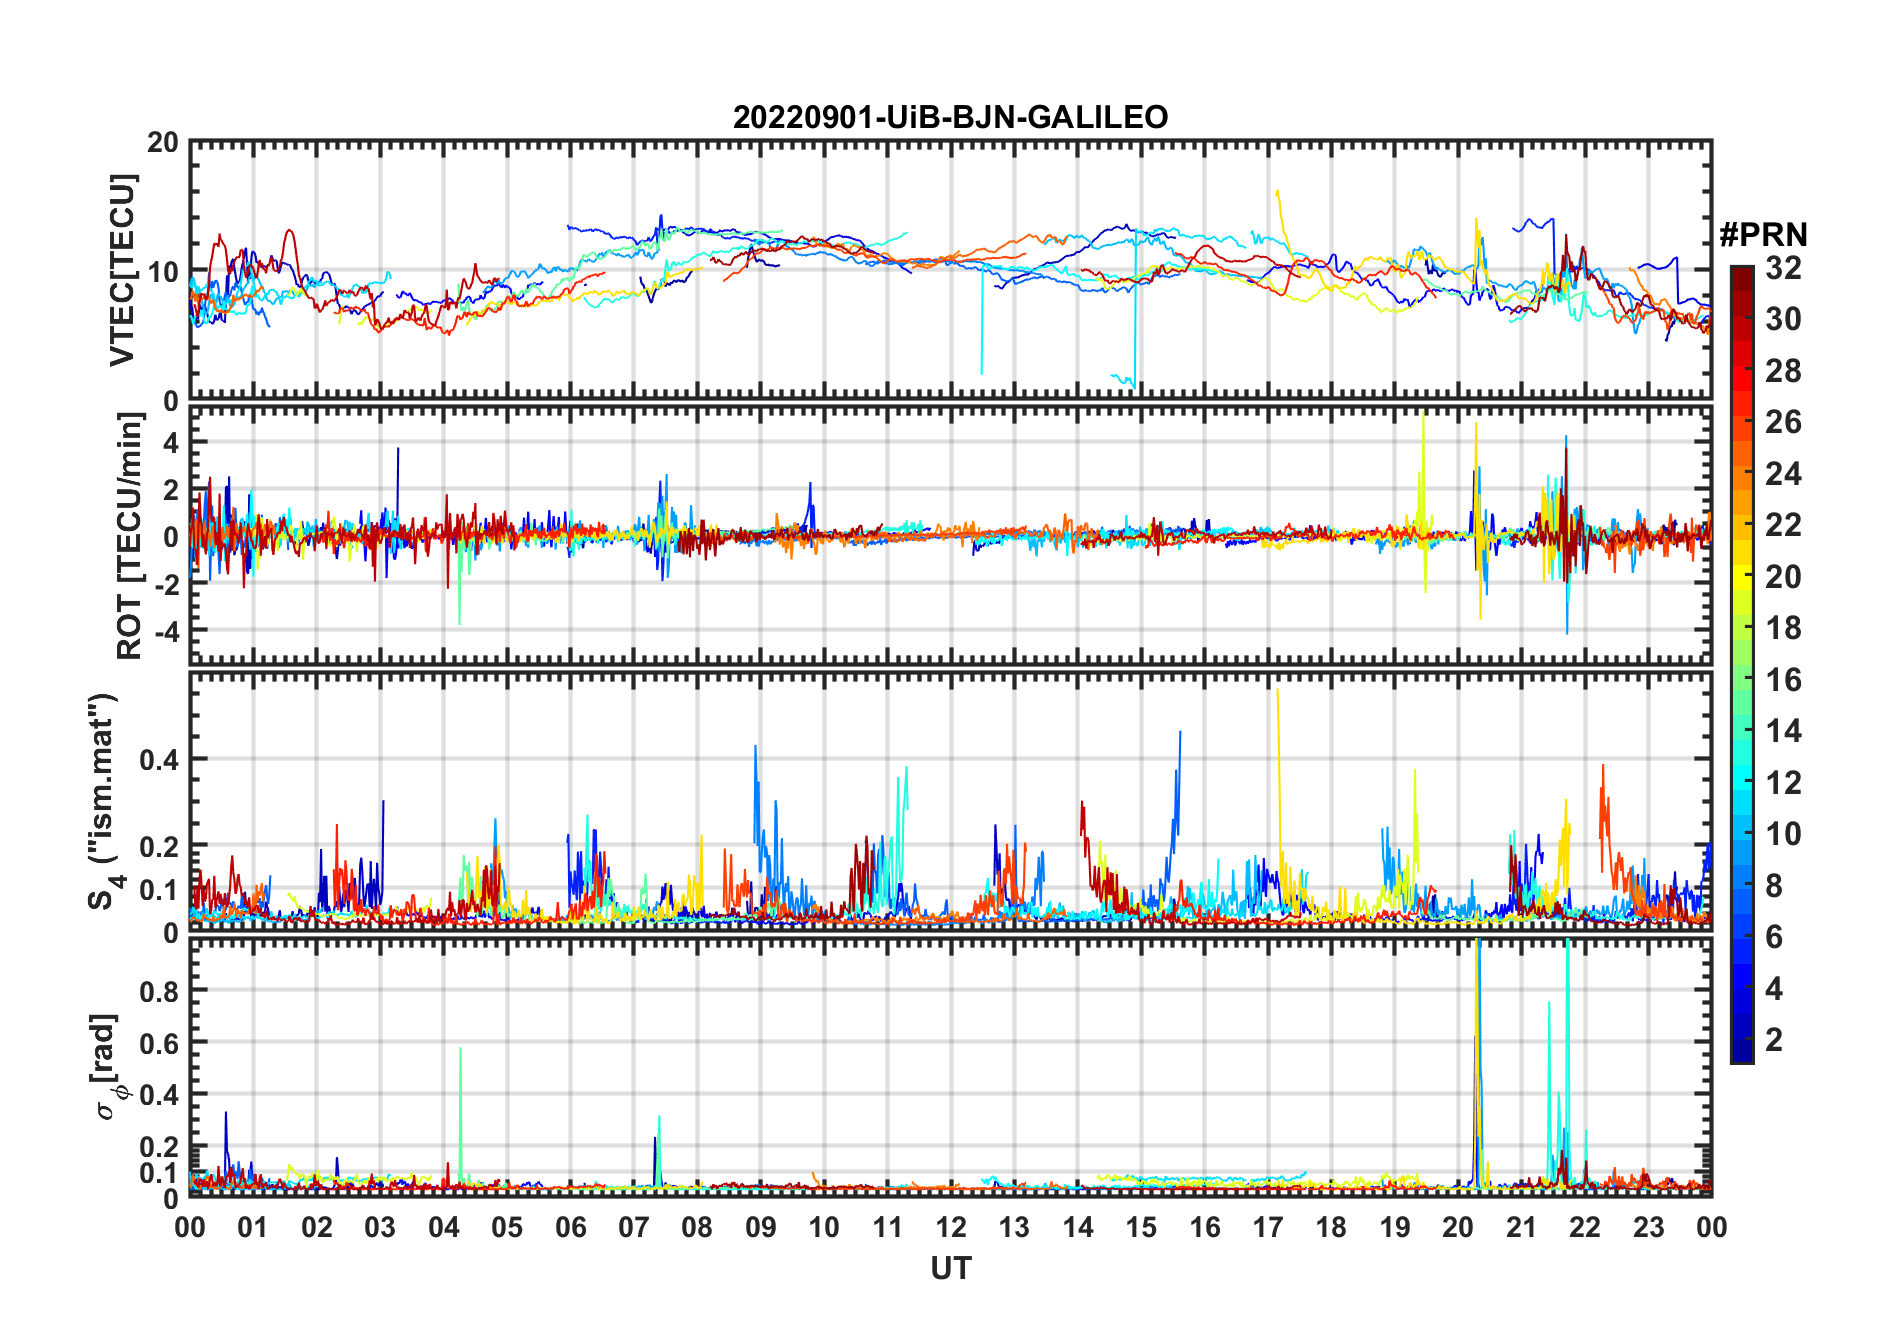This screenshot has width=1902, height=1330.
Task: Click x-axis tick label 21
Action: (1521, 1227)
